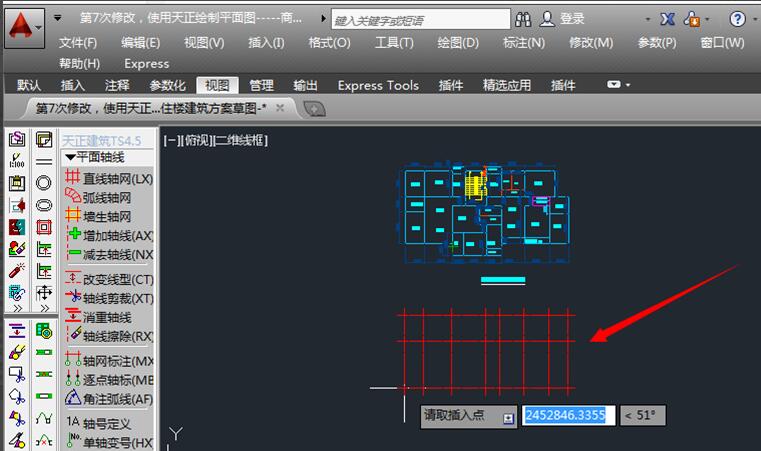Collapse the 平面轴线 section triangle

70,157
